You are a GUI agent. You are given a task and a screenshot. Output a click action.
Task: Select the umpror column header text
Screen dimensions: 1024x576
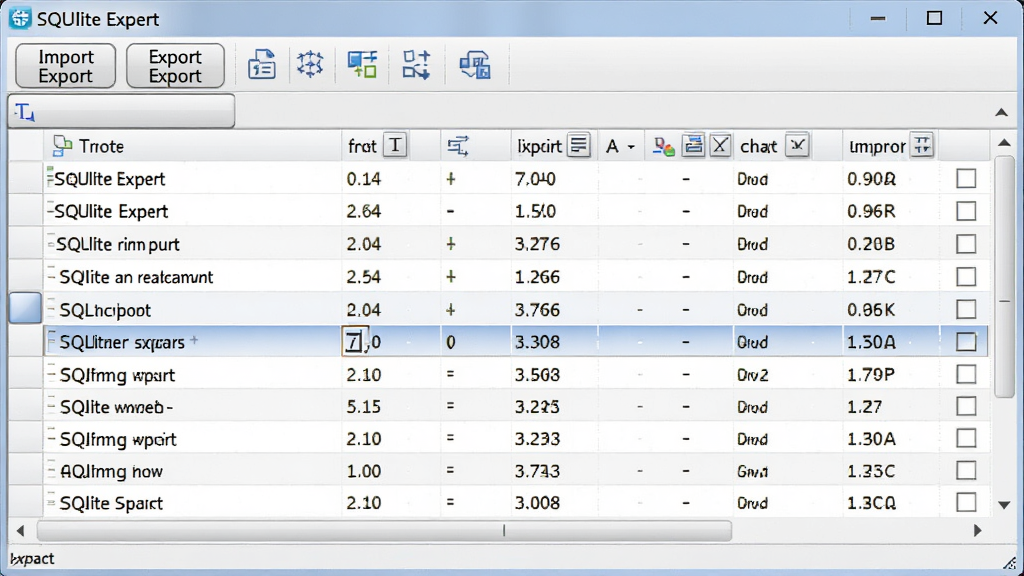click(877, 147)
